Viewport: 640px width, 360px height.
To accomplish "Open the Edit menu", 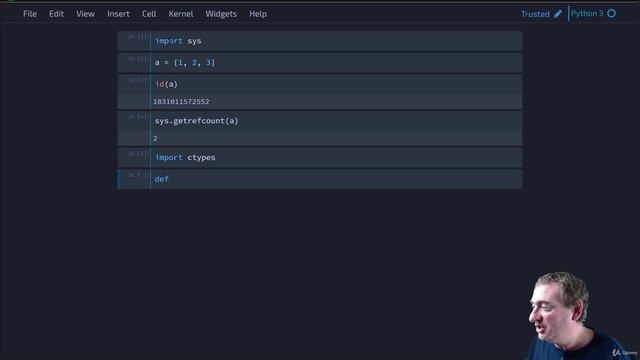I will pyautogui.click(x=56, y=14).
